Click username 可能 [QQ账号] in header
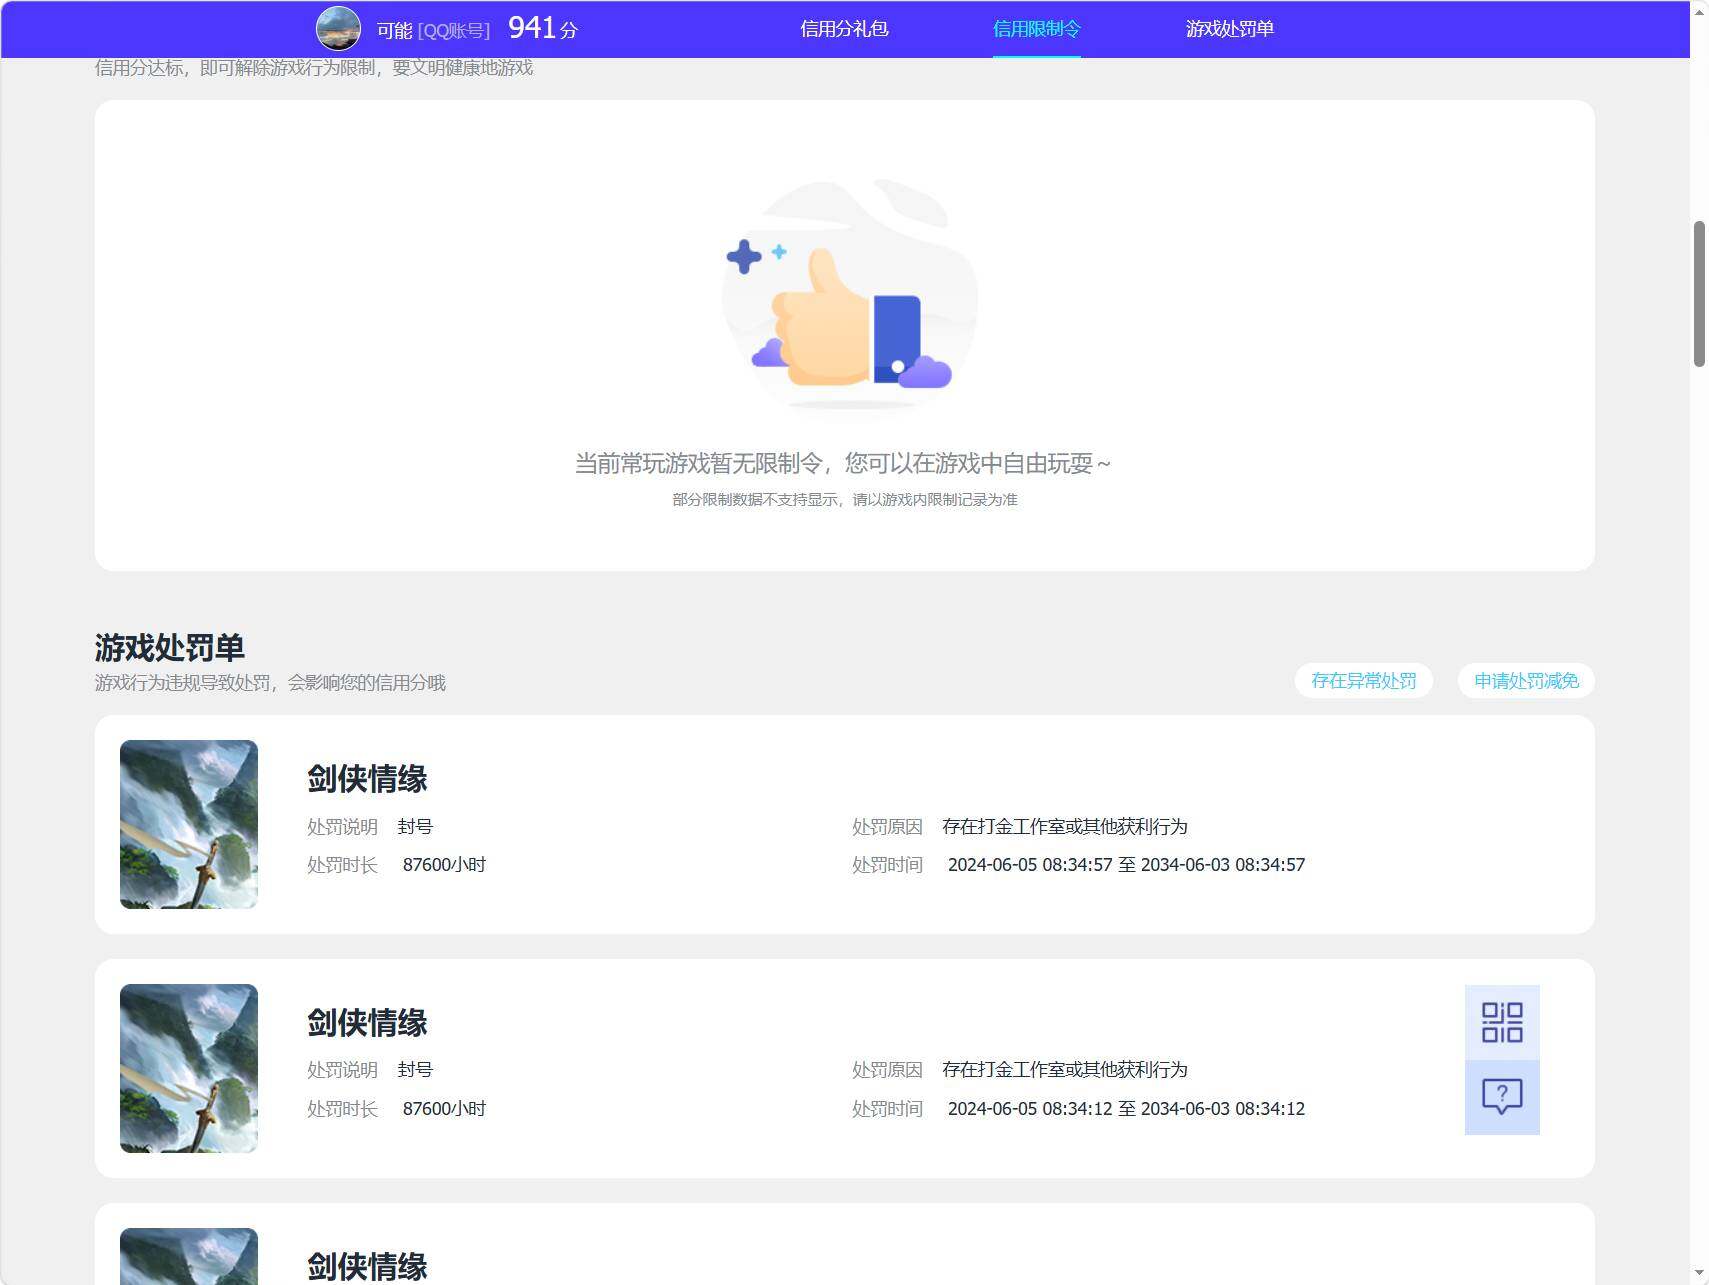Image resolution: width=1709 pixels, height=1285 pixels. [x=433, y=30]
